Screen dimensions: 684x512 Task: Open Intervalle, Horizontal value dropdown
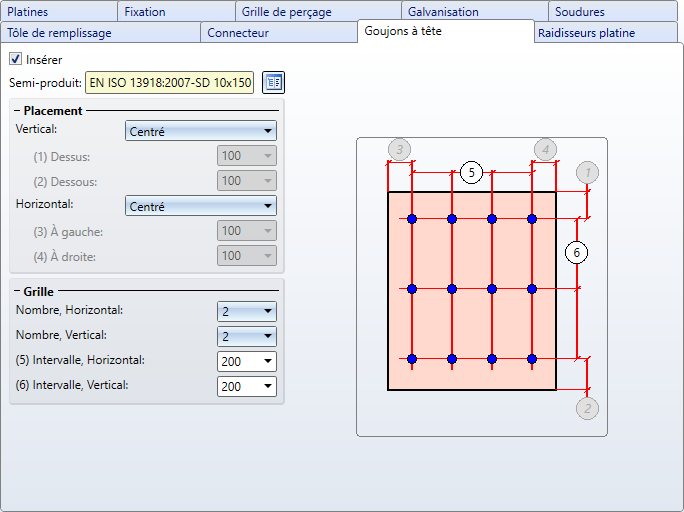coord(246,361)
